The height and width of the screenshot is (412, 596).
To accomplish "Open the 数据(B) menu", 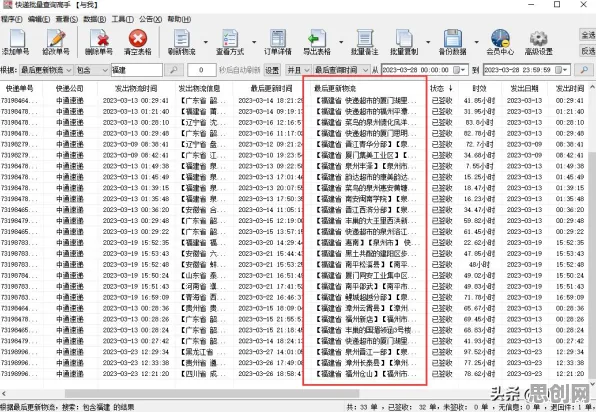I will tap(95, 19).
